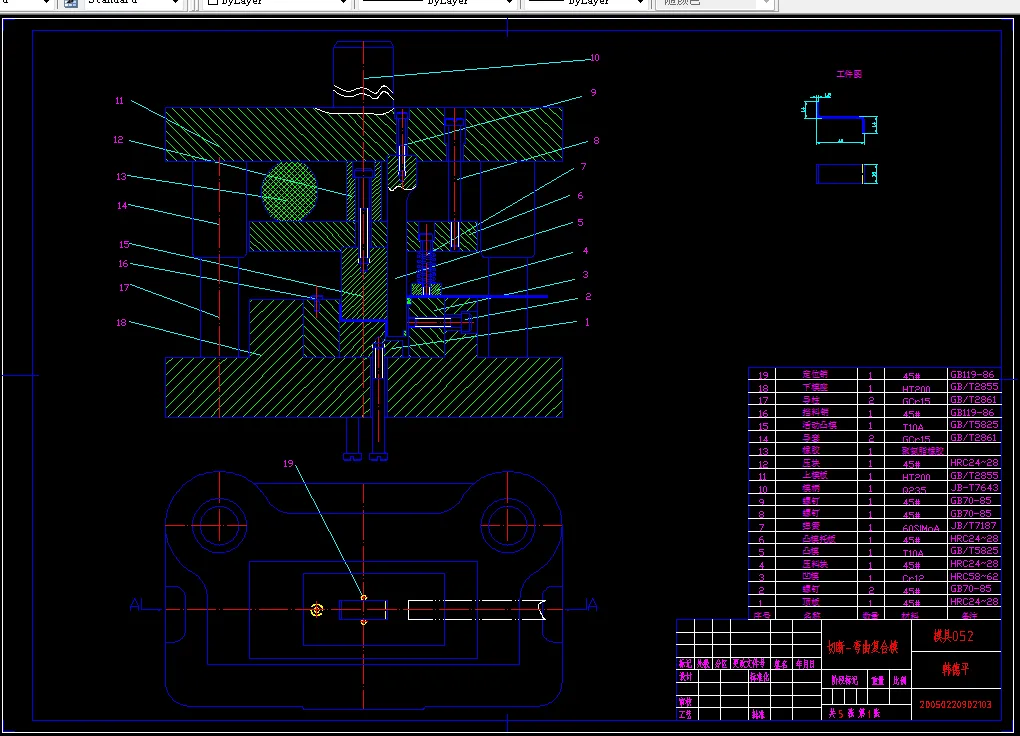Click GB70-85 in parts row 9
This screenshot has height=736, width=1020.
coord(971,501)
